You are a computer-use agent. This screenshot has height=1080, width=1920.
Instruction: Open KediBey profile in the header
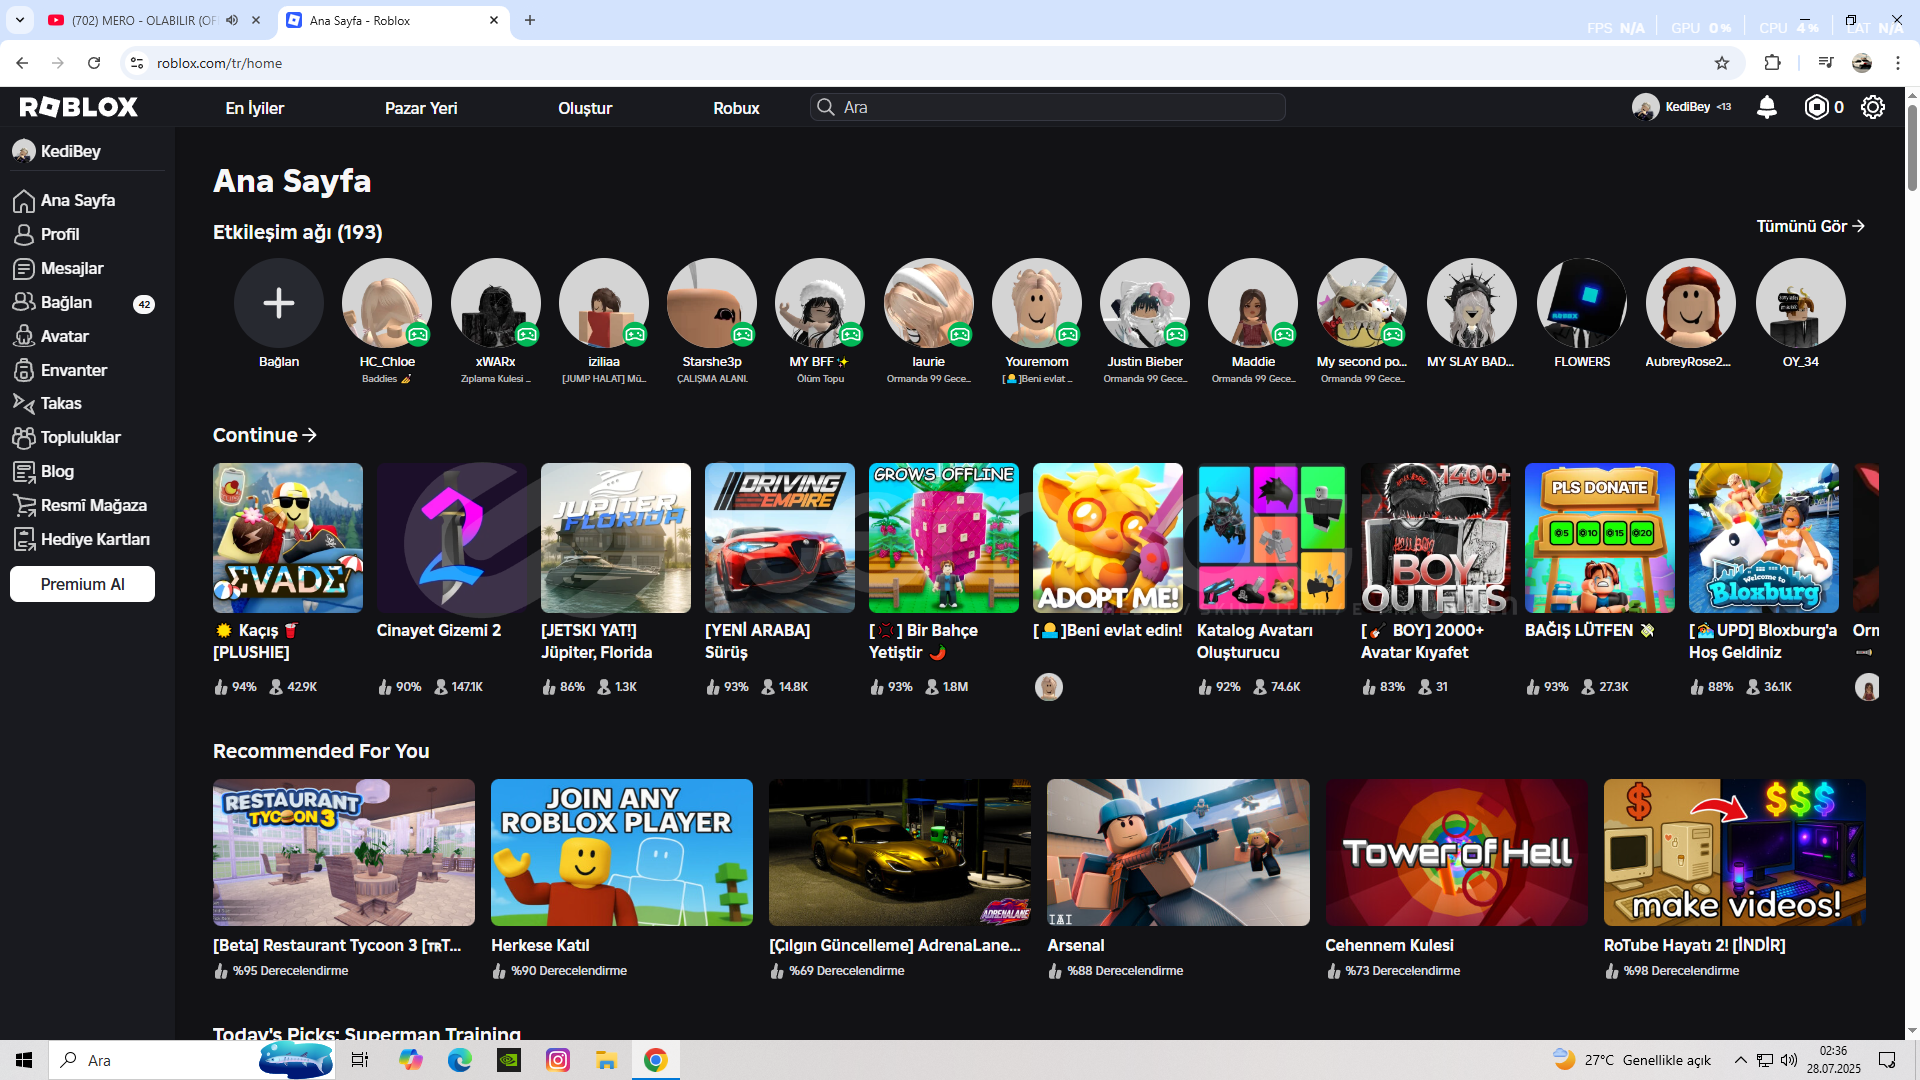[x=1682, y=107]
